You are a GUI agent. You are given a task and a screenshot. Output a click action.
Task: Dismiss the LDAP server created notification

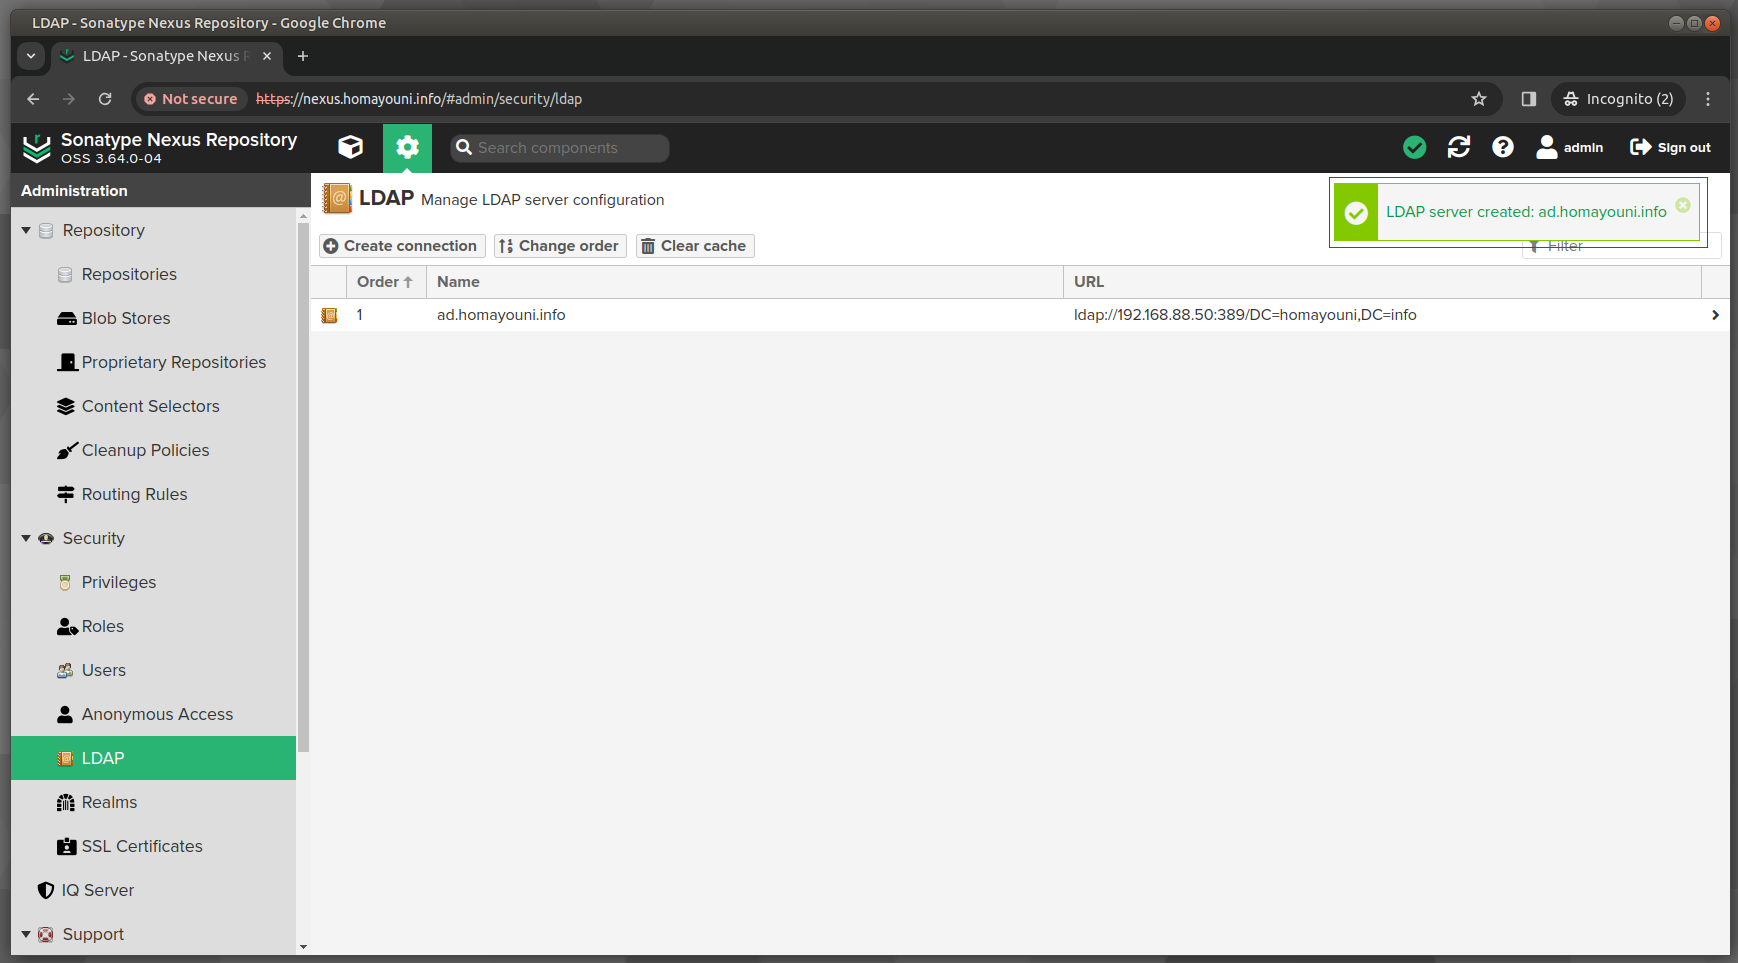point(1683,205)
